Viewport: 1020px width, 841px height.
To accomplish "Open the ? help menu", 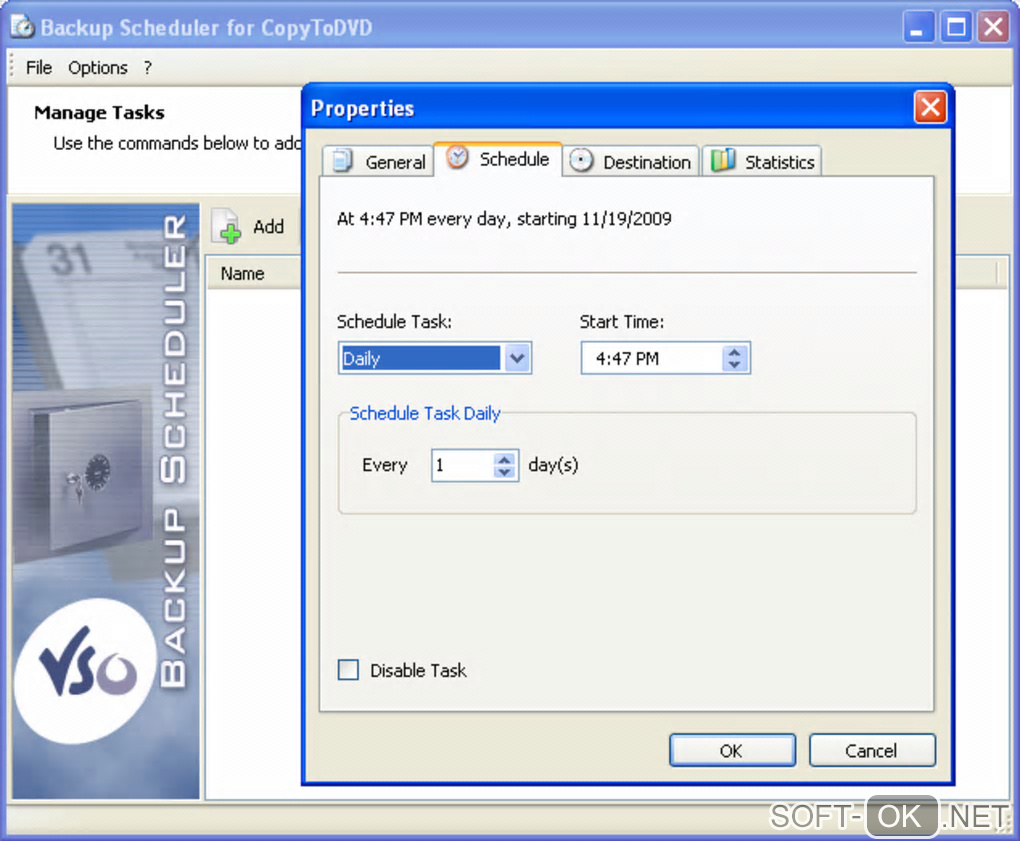I will [148, 68].
